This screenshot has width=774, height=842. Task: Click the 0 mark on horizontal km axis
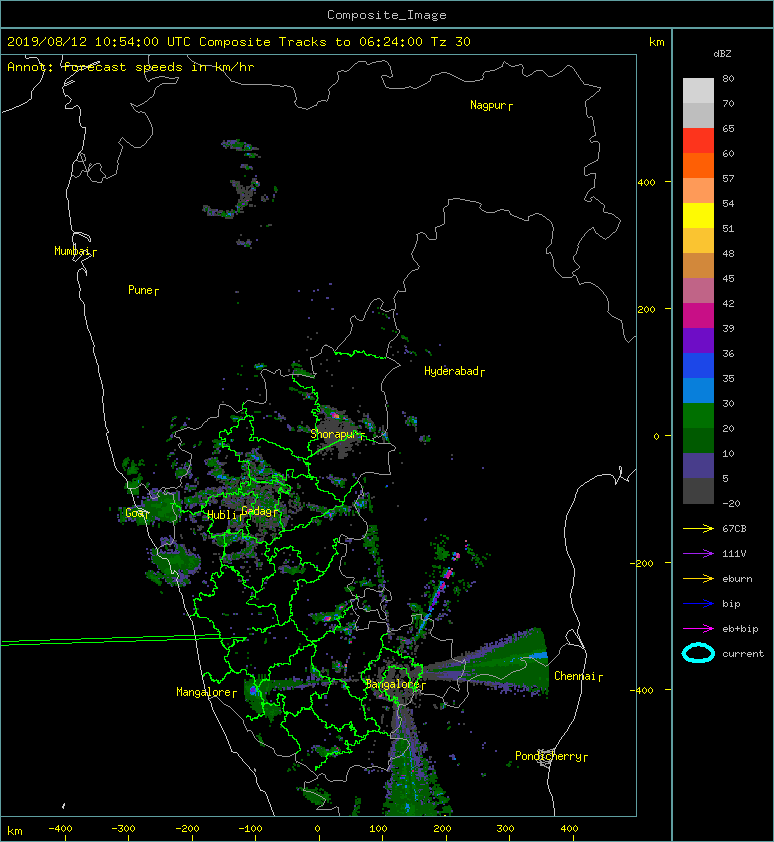[317, 829]
